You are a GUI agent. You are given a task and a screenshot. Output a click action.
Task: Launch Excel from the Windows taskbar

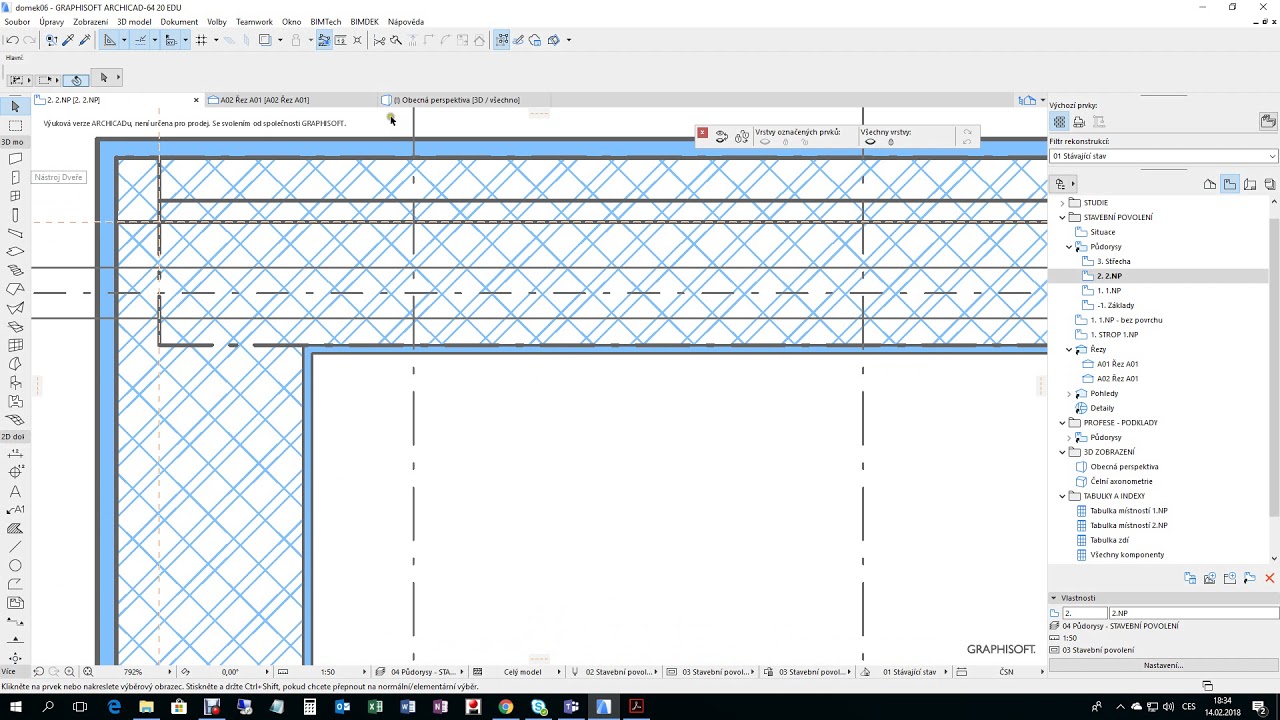pyautogui.click(x=375, y=707)
